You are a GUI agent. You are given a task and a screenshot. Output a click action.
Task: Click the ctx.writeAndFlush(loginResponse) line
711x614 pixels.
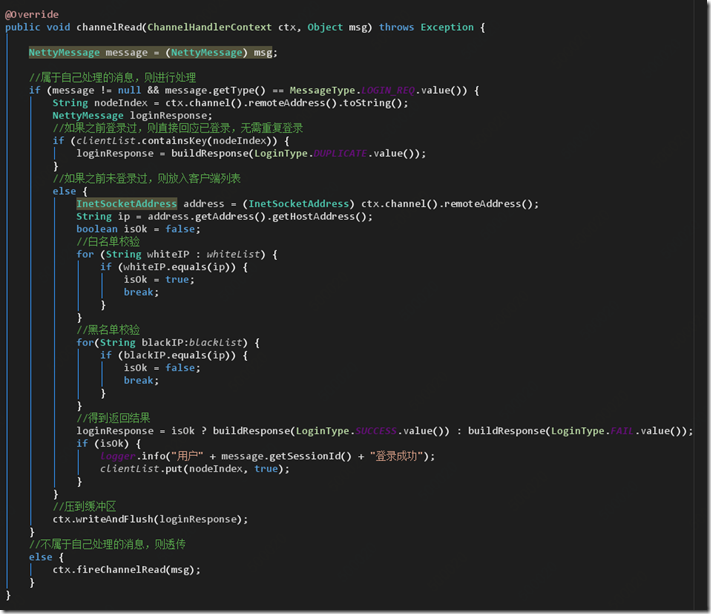point(150,519)
